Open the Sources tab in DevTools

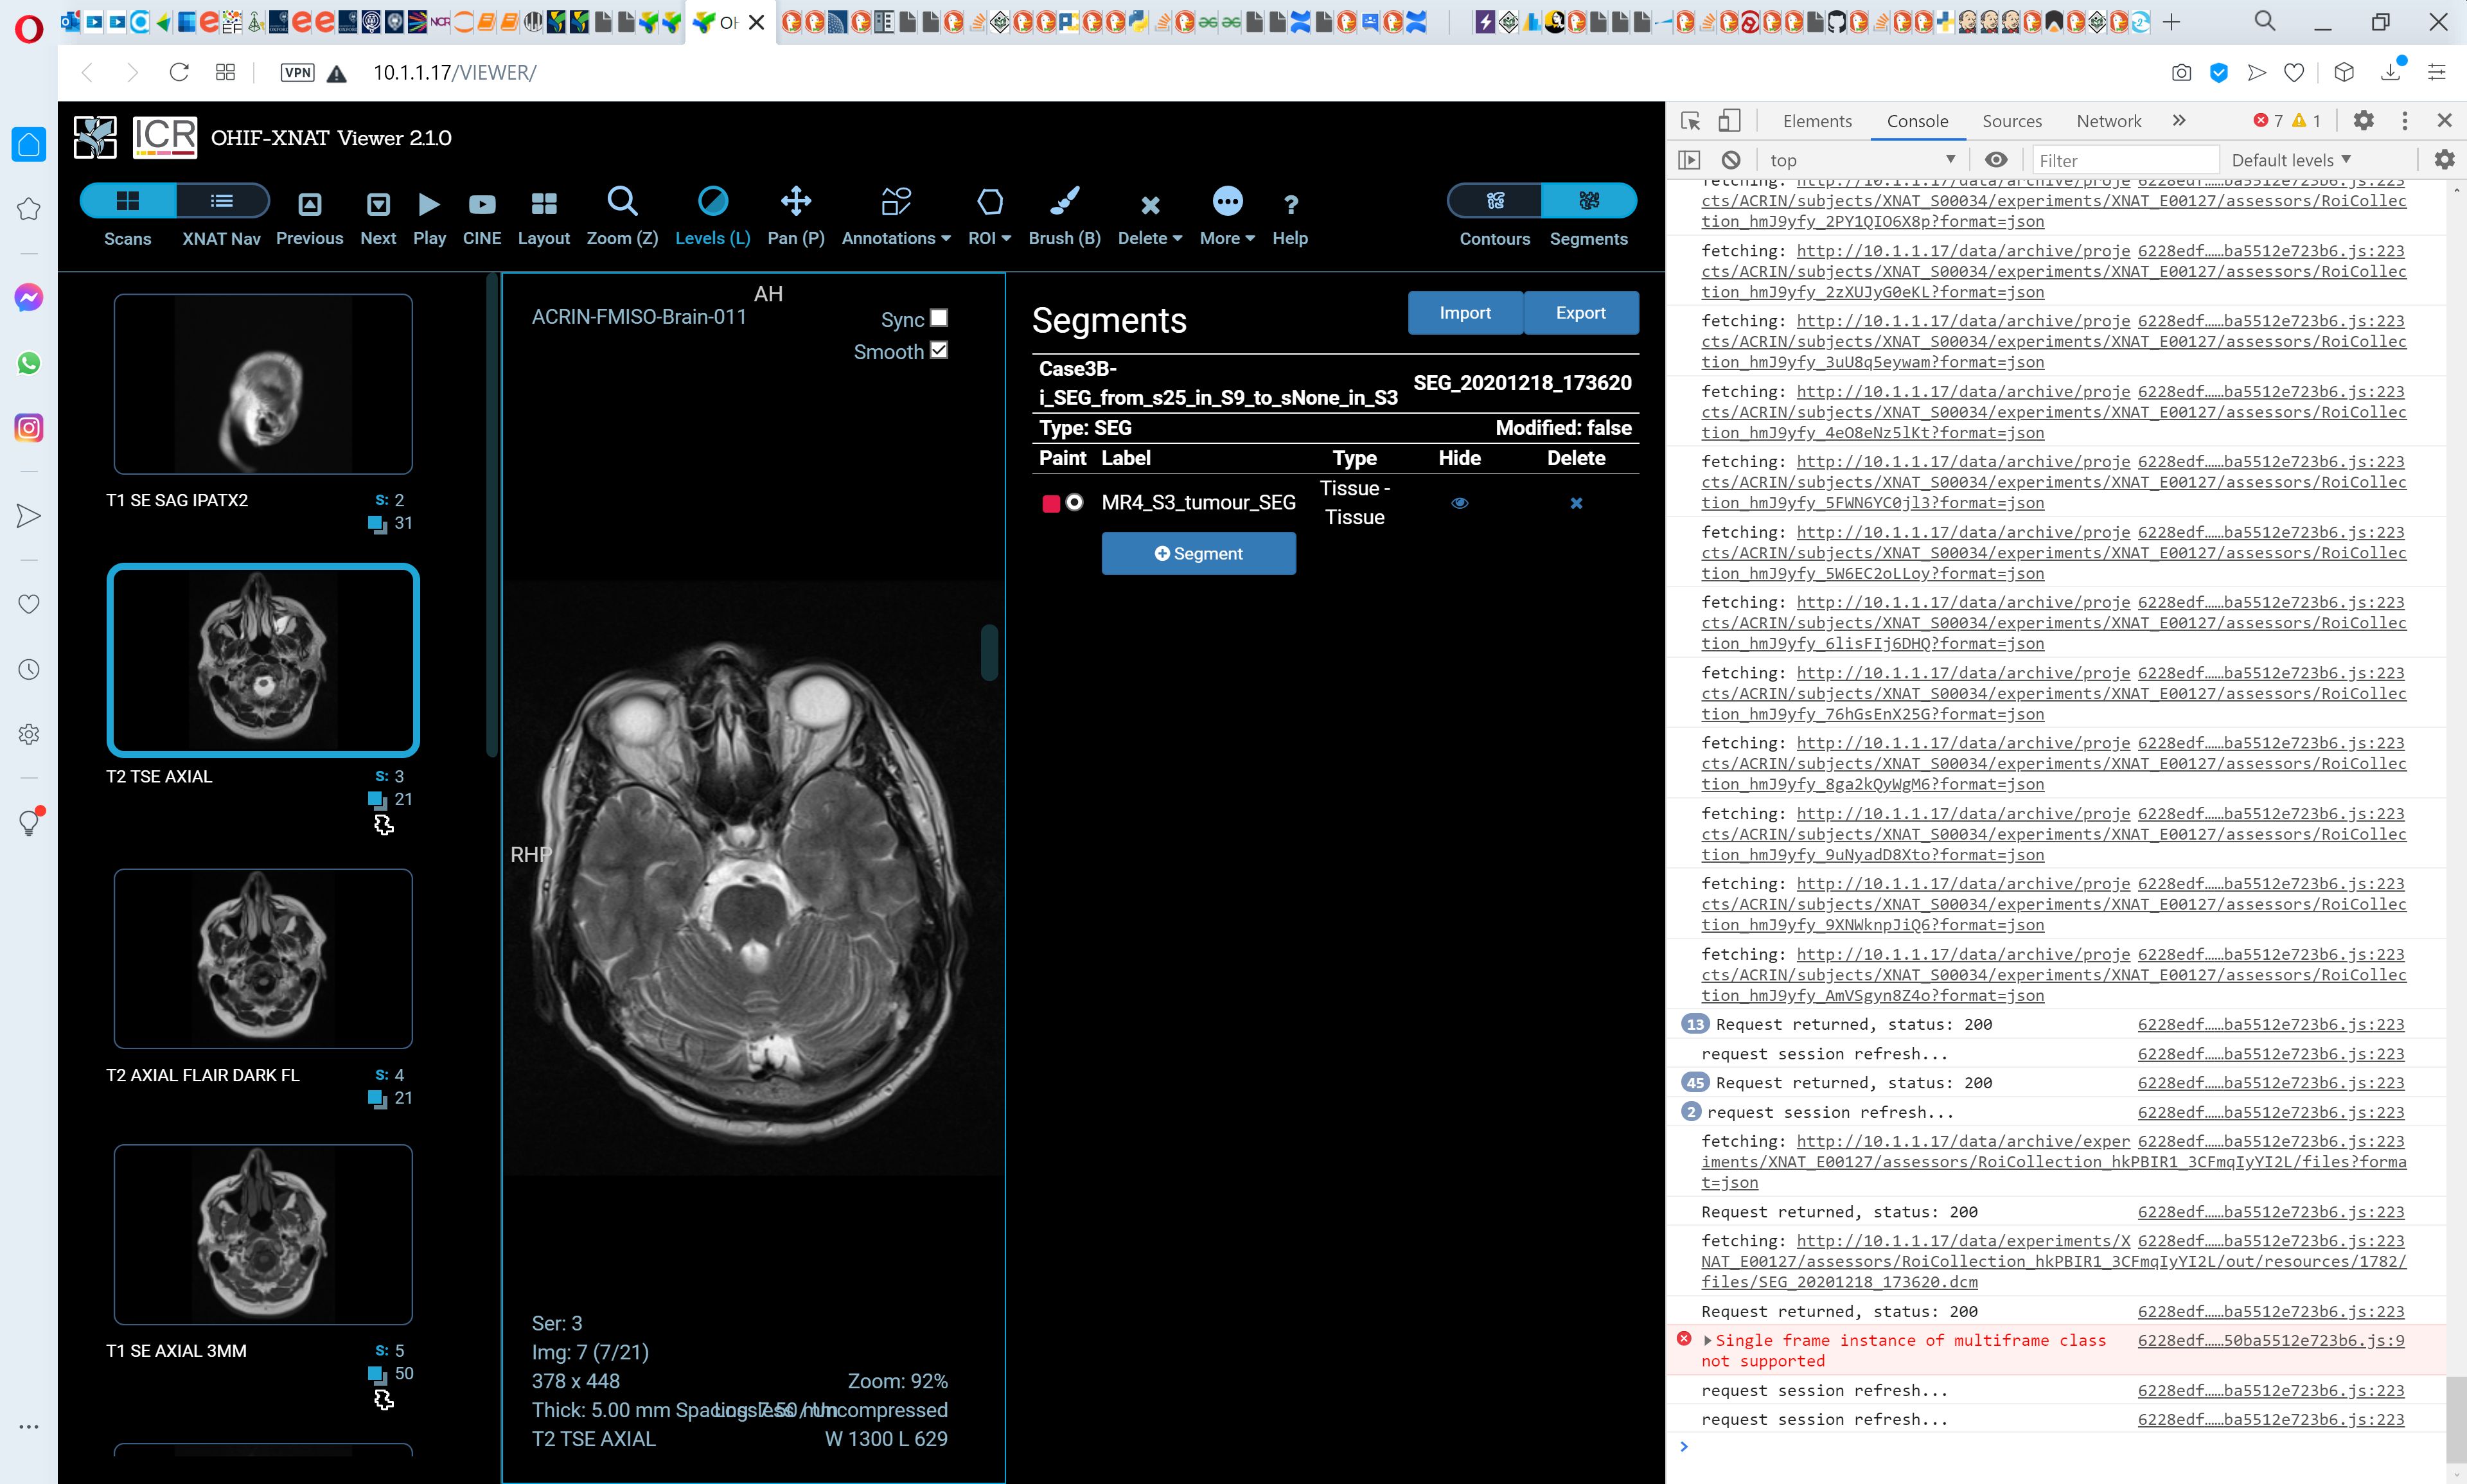point(2011,120)
